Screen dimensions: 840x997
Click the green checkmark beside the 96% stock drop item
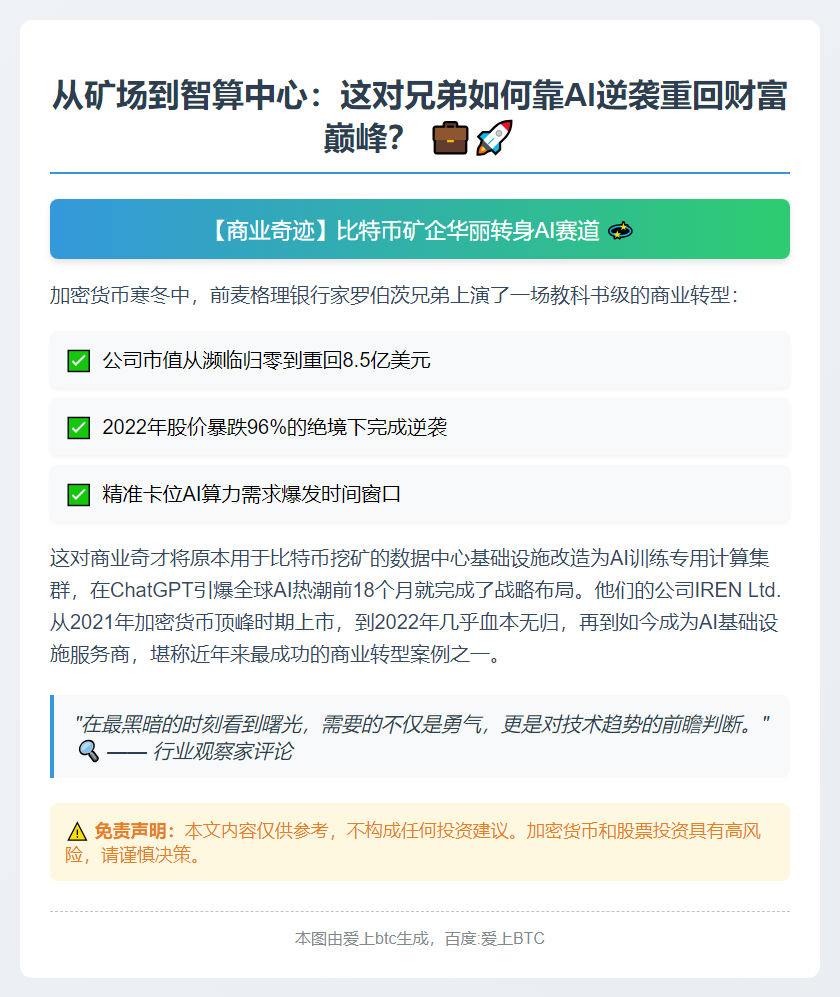pyautogui.click(x=79, y=427)
